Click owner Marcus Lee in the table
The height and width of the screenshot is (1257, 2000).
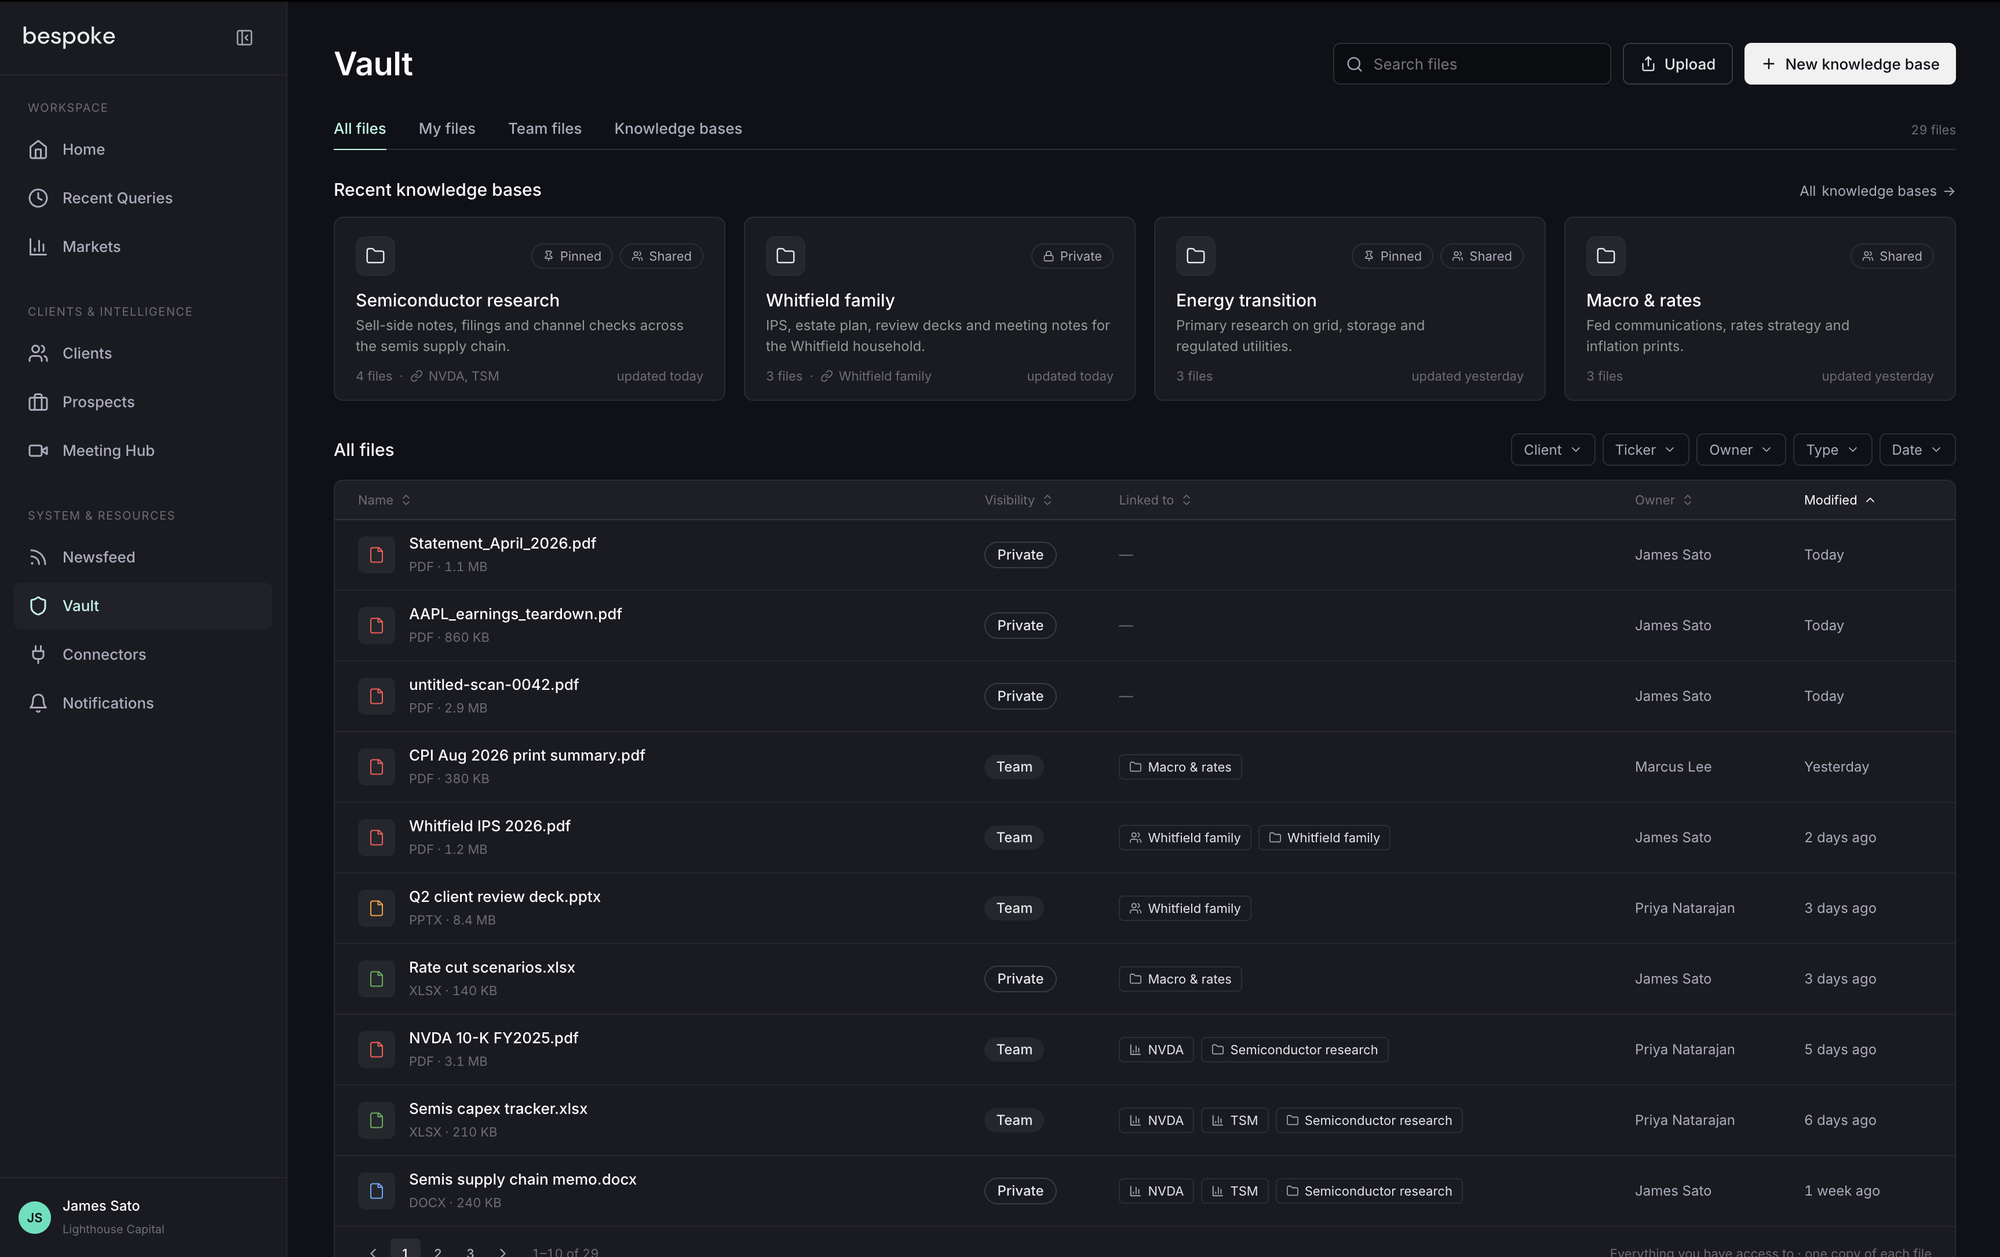(1673, 767)
